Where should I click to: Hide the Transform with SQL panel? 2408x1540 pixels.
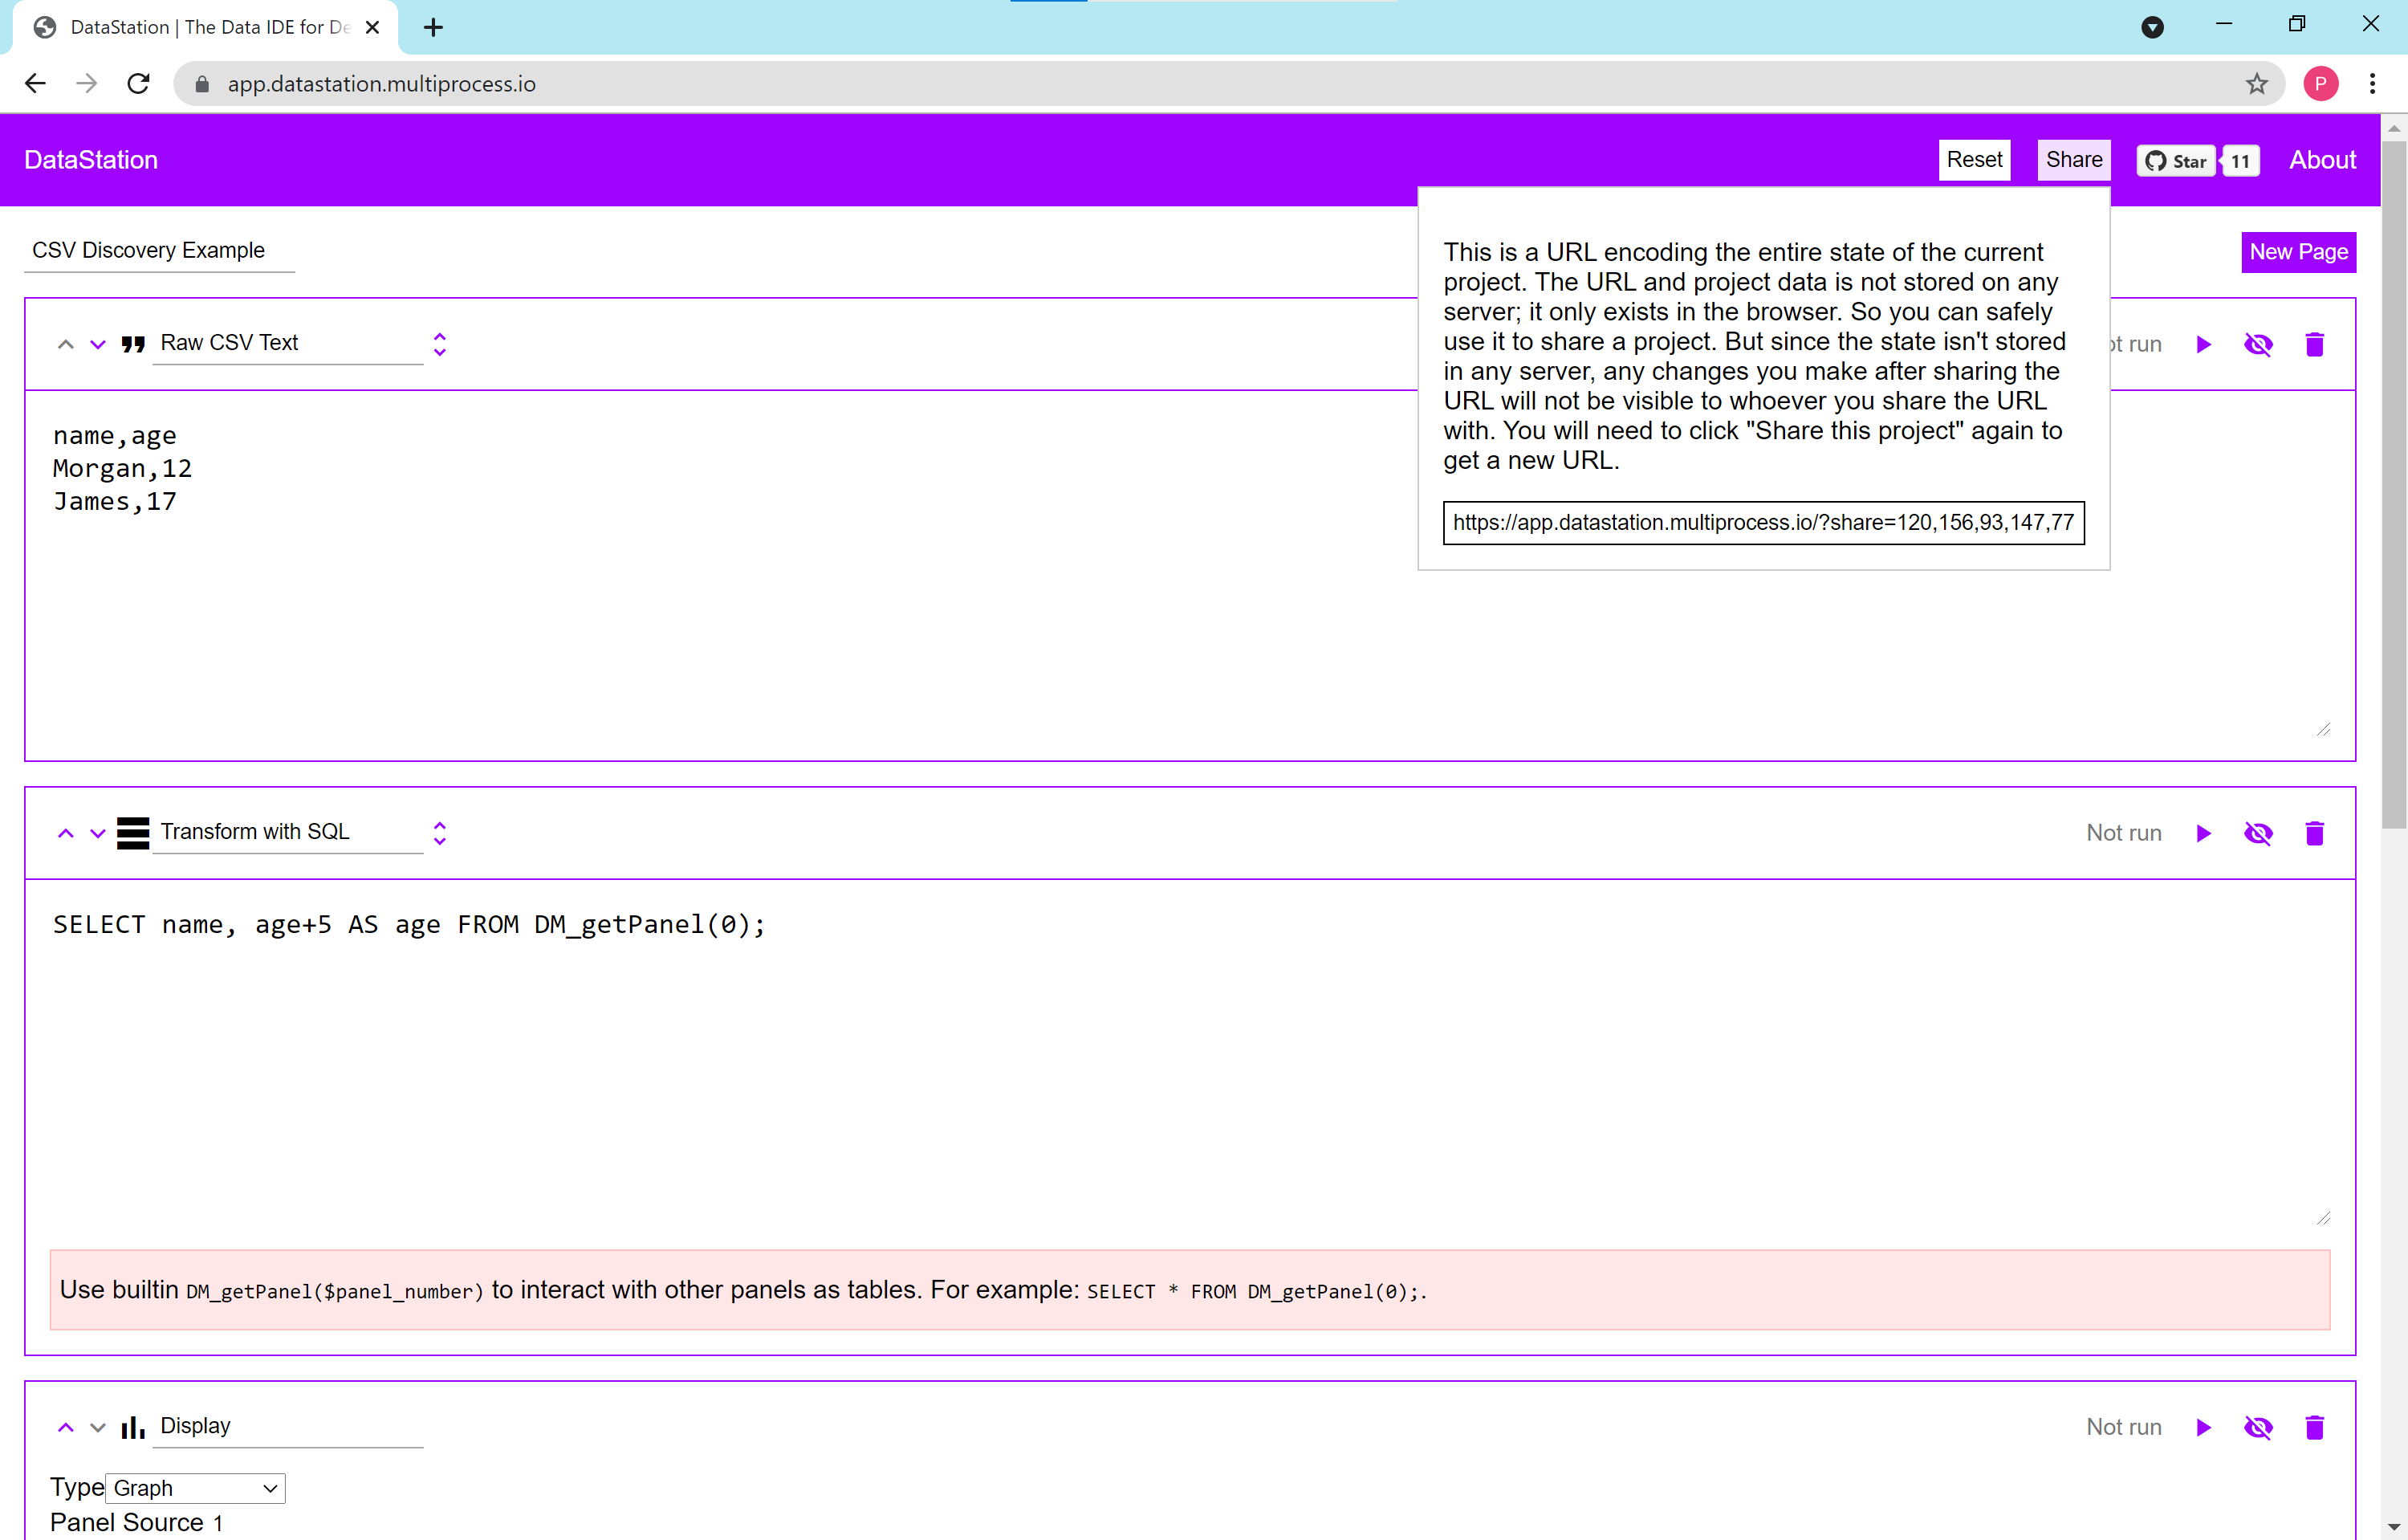pyautogui.click(x=2258, y=833)
